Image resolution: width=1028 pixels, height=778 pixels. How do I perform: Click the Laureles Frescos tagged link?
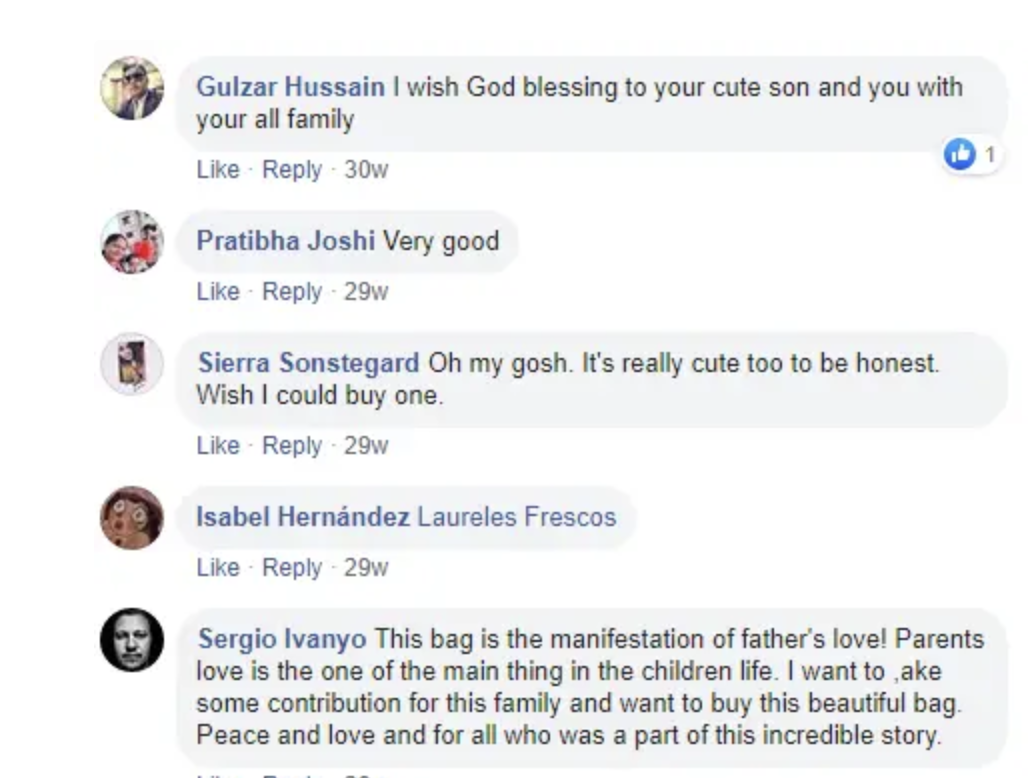pyautogui.click(x=516, y=517)
